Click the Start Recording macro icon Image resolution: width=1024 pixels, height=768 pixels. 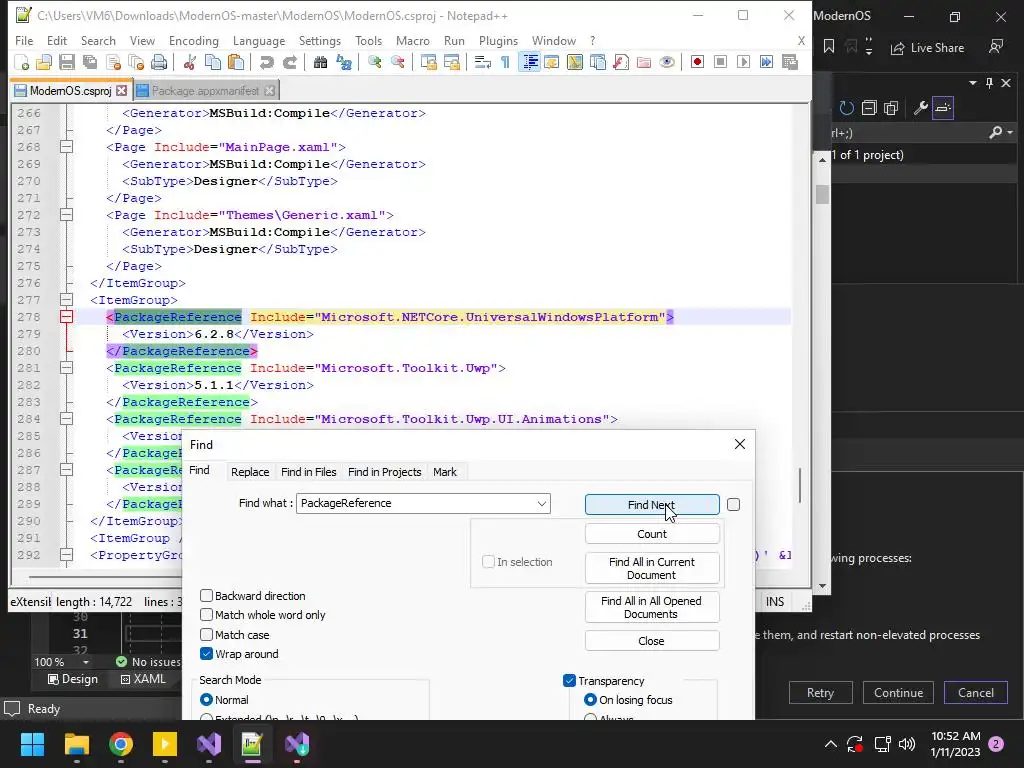pos(697,63)
